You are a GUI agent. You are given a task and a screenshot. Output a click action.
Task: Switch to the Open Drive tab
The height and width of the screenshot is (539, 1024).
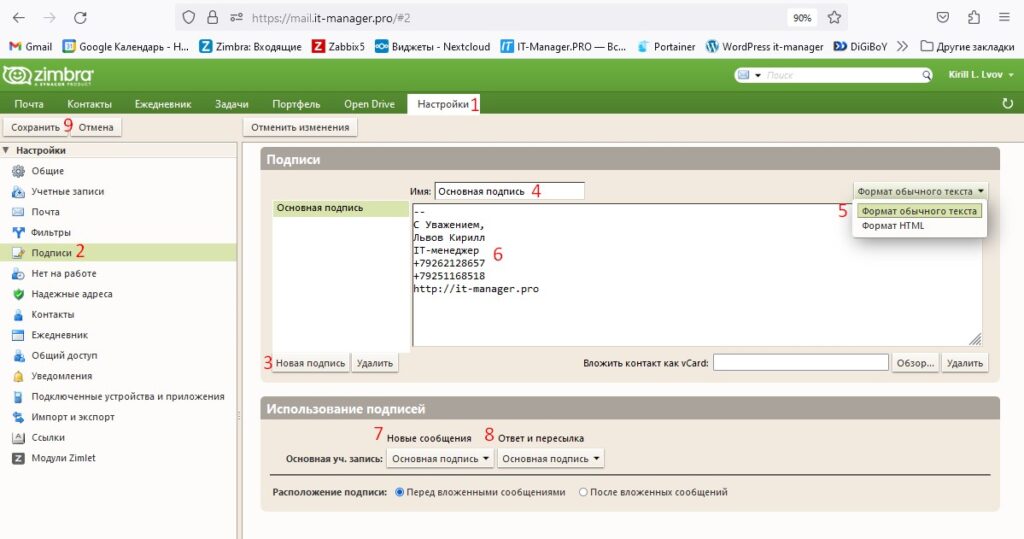369,104
